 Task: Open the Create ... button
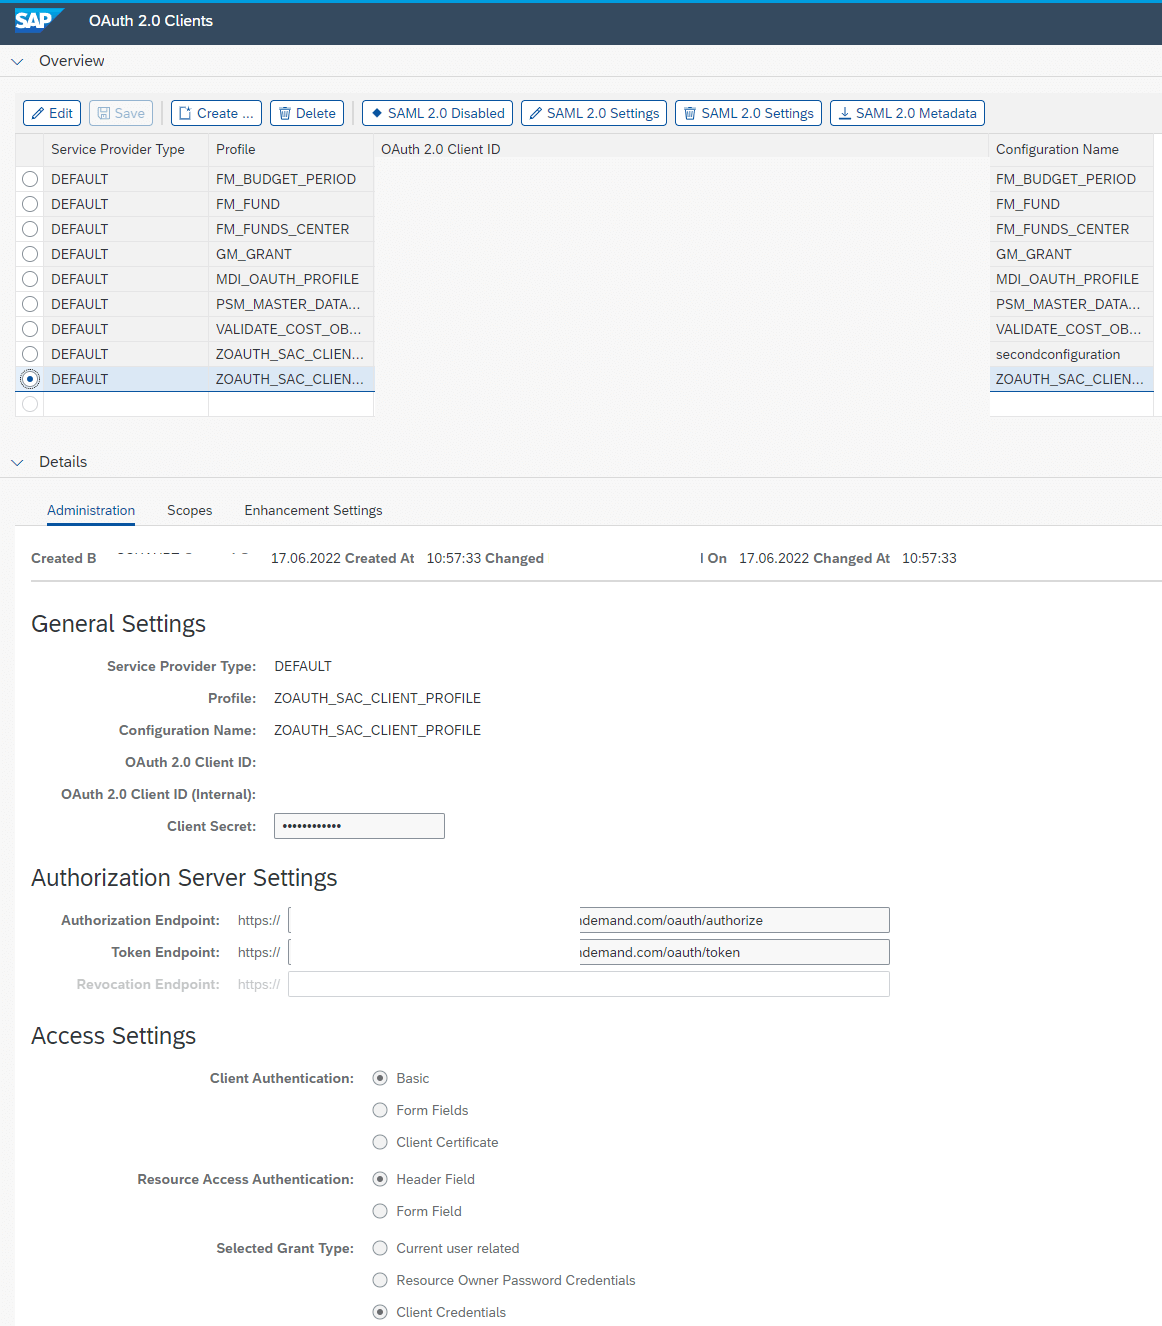pos(216,113)
